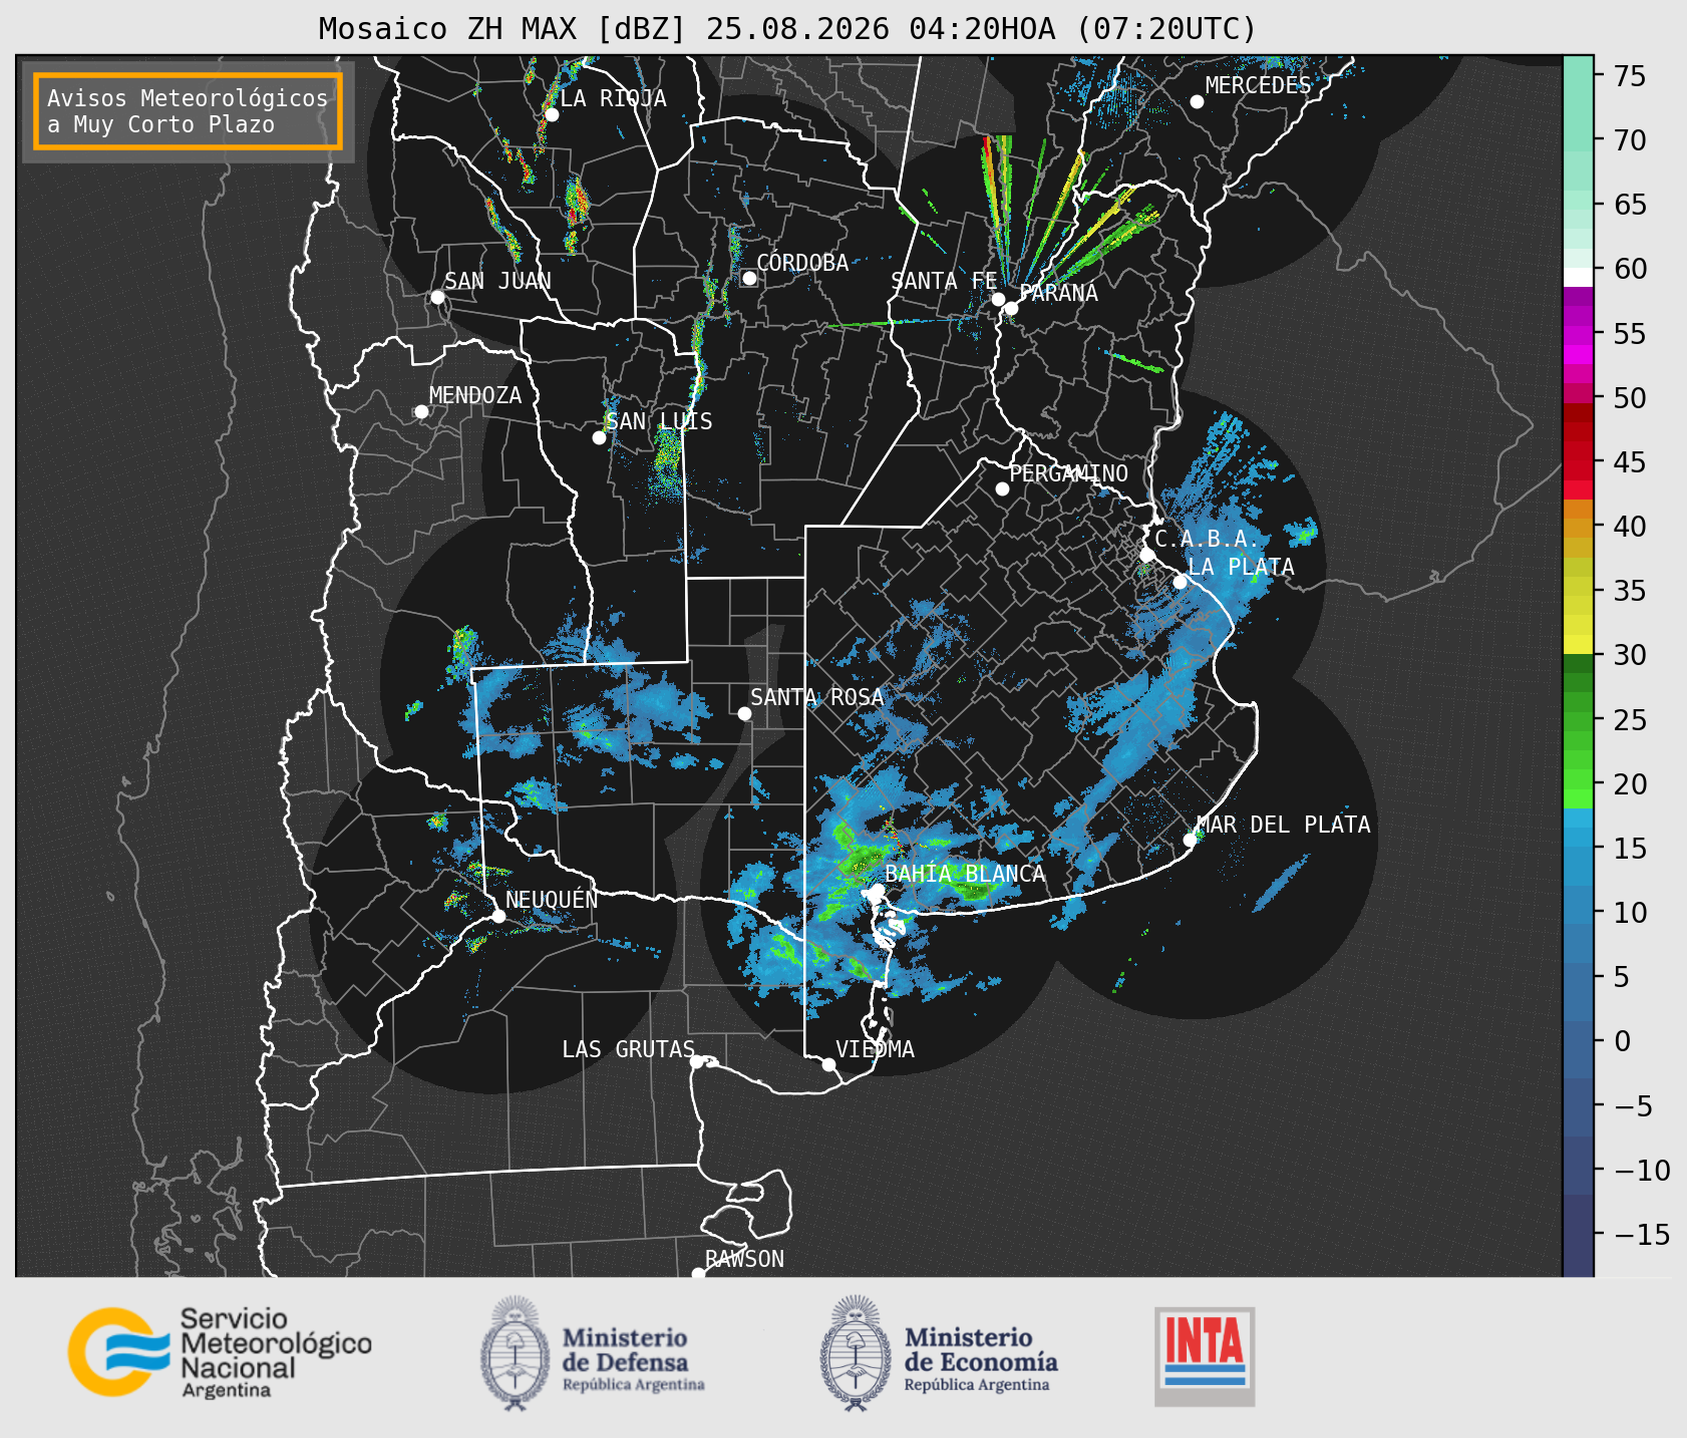
Task: Click the C.A.B.A. city marker
Action: pos(1147,555)
